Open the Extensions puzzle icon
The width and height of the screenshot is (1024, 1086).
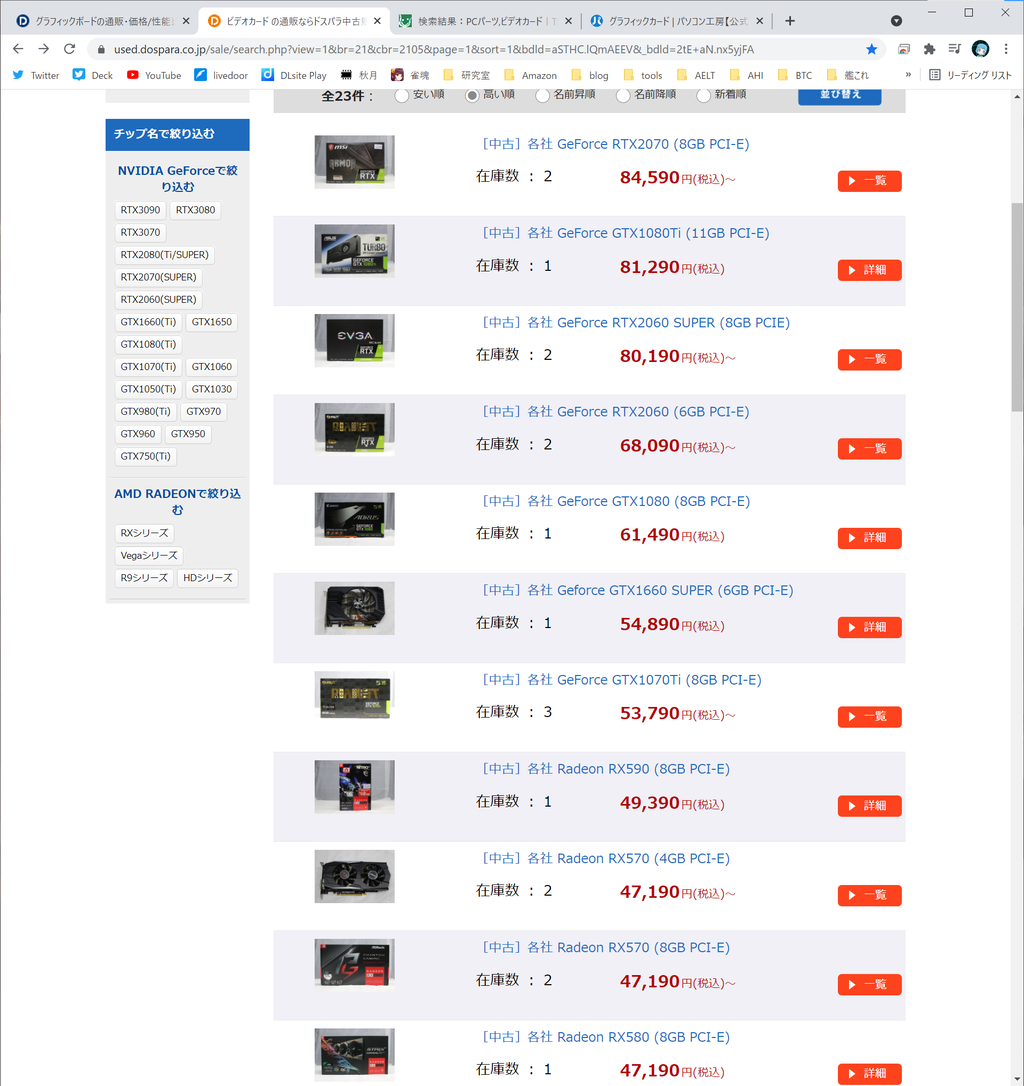pos(929,49)
